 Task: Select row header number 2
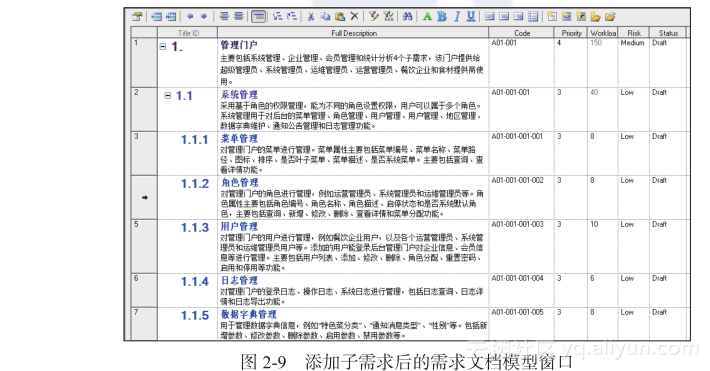click(144, 109)
